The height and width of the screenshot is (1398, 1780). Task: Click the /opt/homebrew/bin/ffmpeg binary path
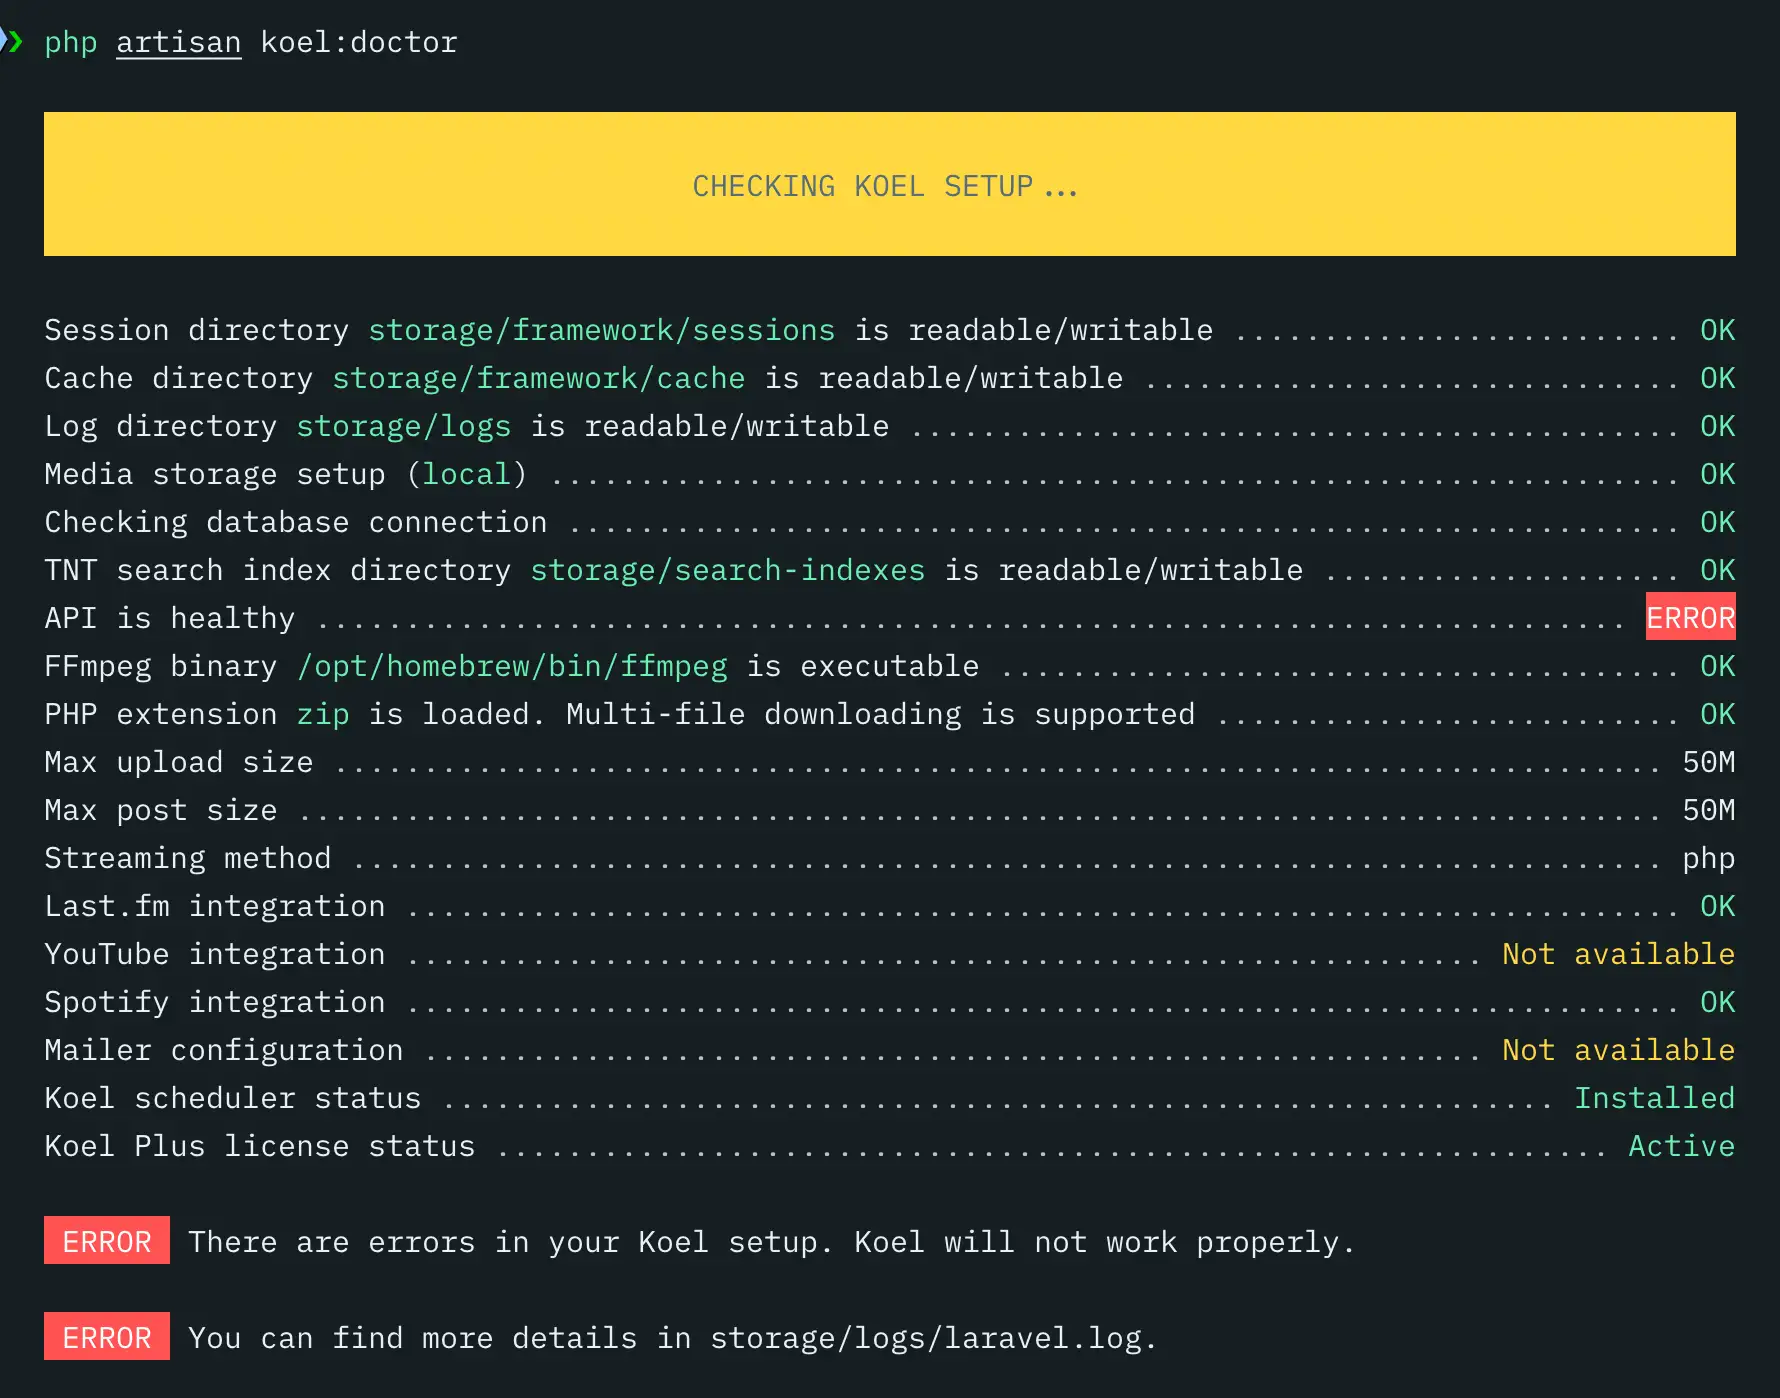point(512,666)
